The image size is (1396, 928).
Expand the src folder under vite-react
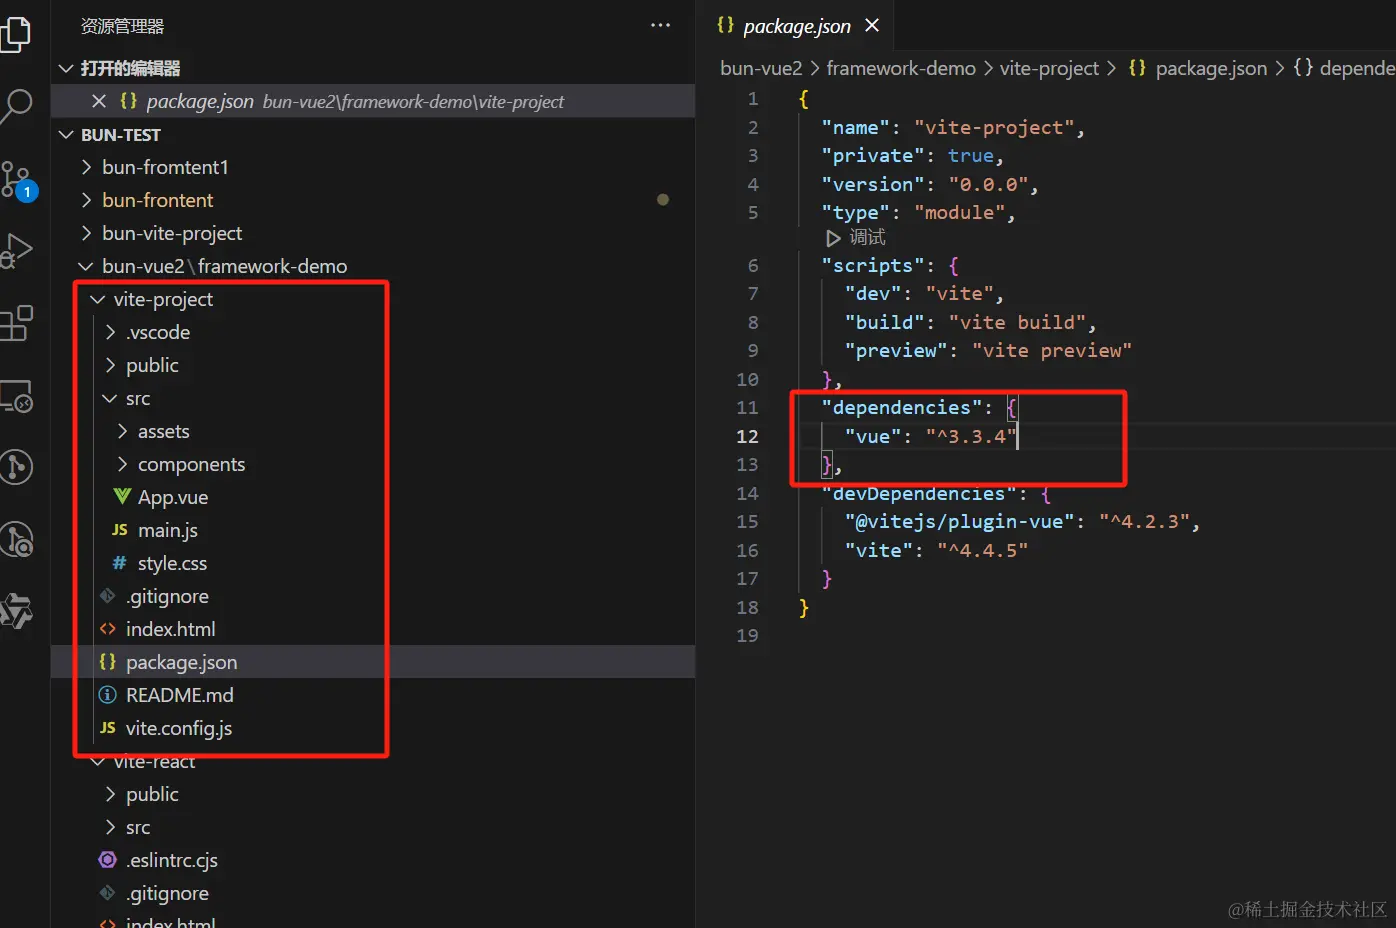pyautogui.click(x=110, y=827)
